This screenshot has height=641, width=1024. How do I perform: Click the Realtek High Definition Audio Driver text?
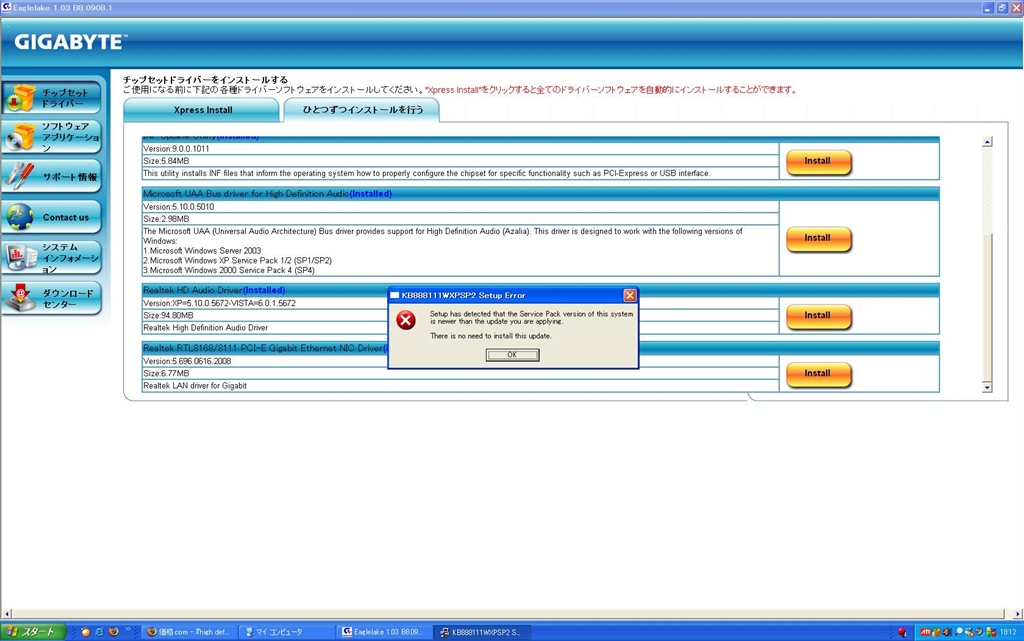click(206, 328)
